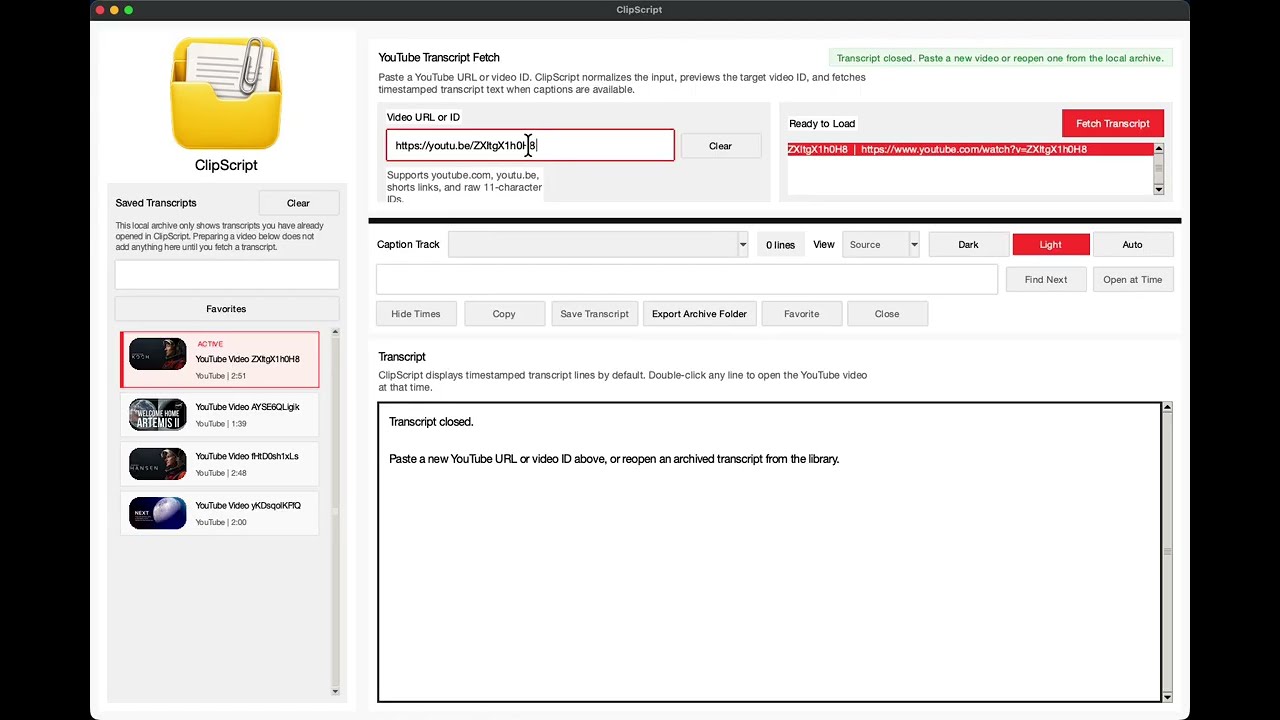Viewport: 1280px width, 720px height.
Task: Toggle Hide Times for transcript
Action: 416,314
